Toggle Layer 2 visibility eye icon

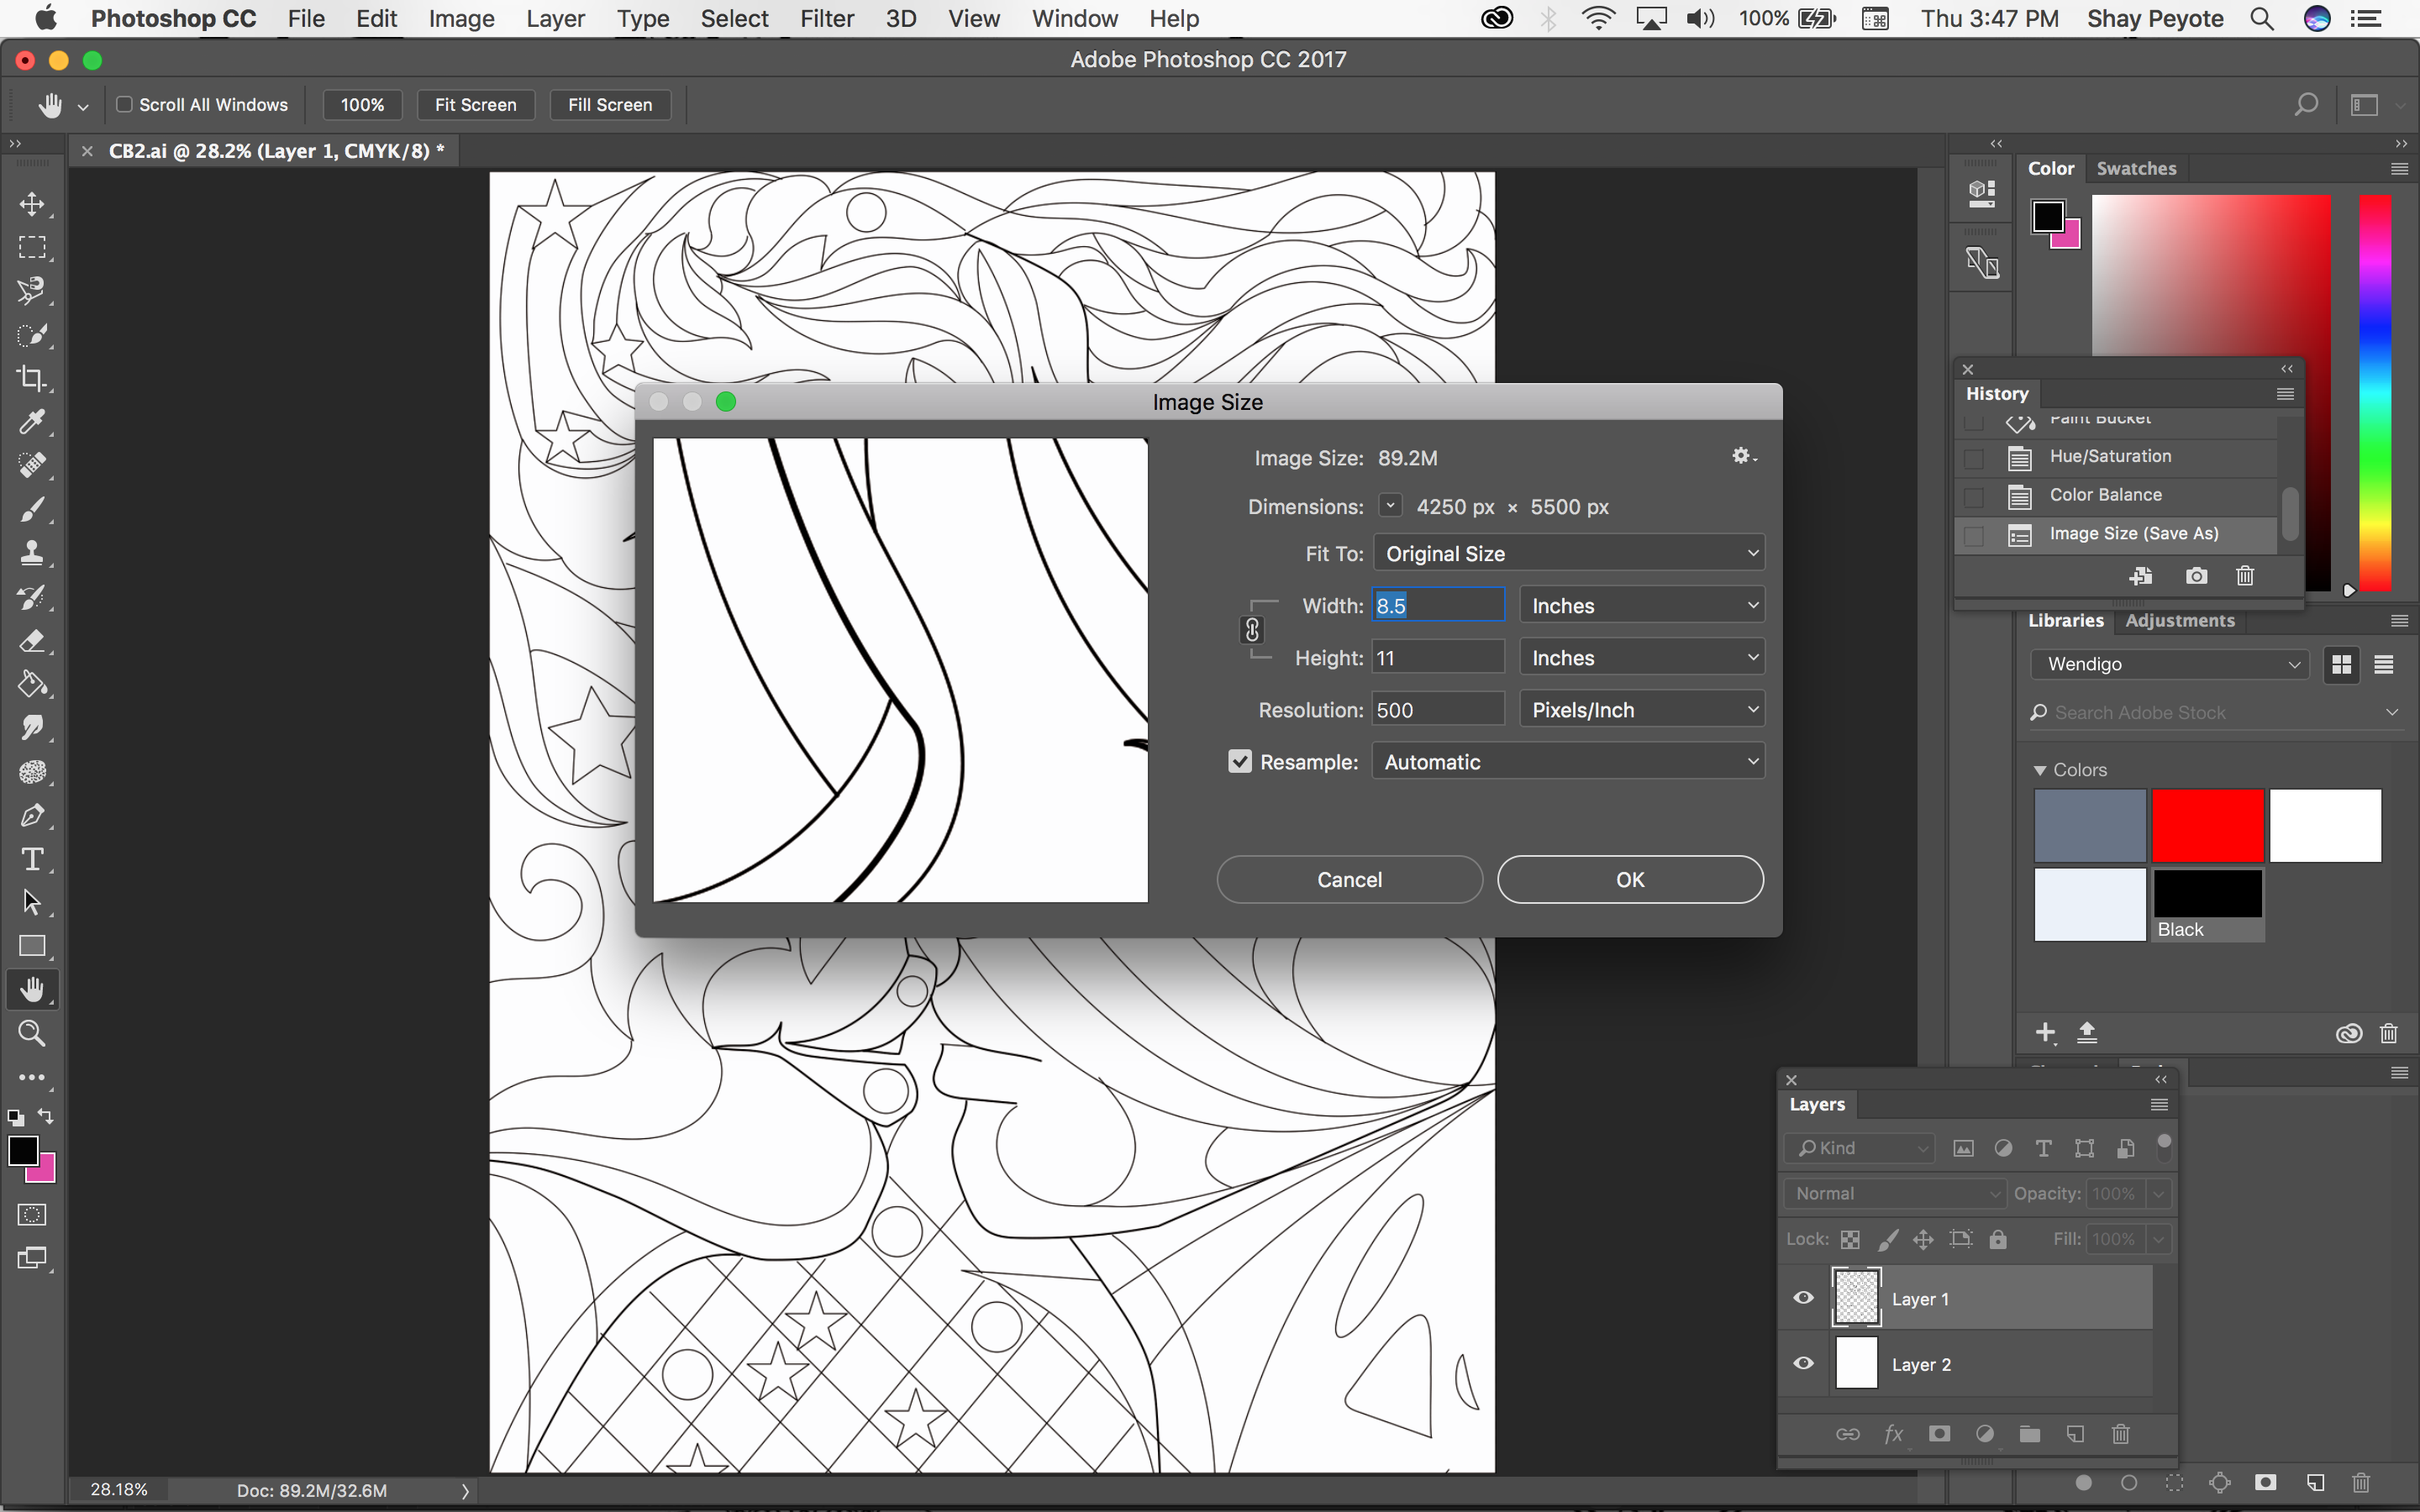(x=1805, y=1364)
